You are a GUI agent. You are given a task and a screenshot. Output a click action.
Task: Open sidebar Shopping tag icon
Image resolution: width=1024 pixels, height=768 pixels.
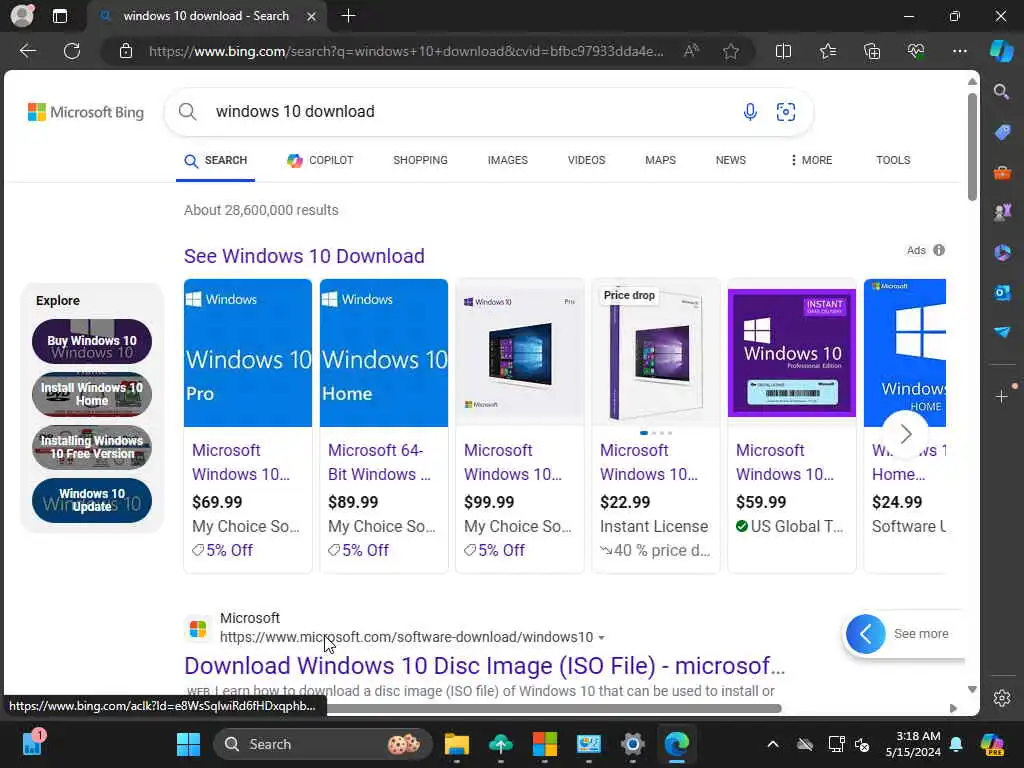point(1002,132)
